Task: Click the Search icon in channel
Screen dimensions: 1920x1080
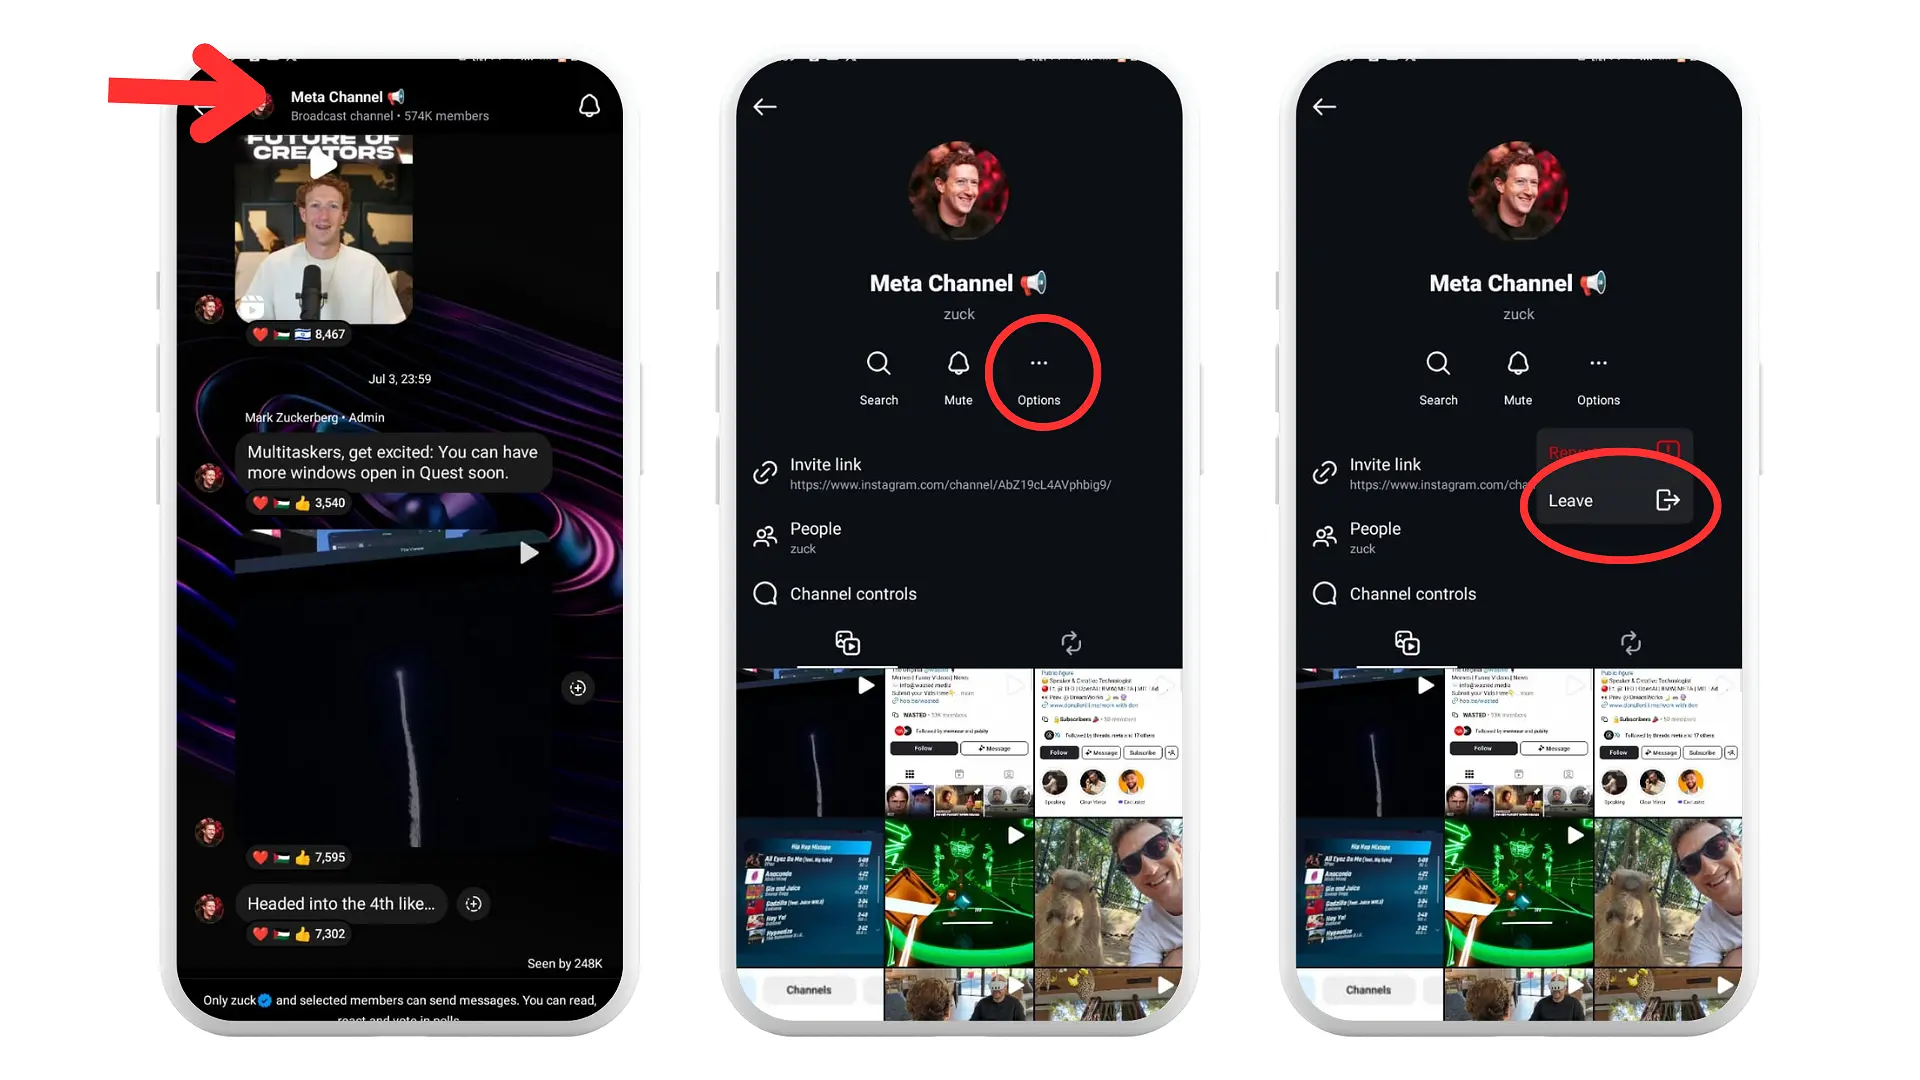Action: pyautogui.click(x=878, y=363)
